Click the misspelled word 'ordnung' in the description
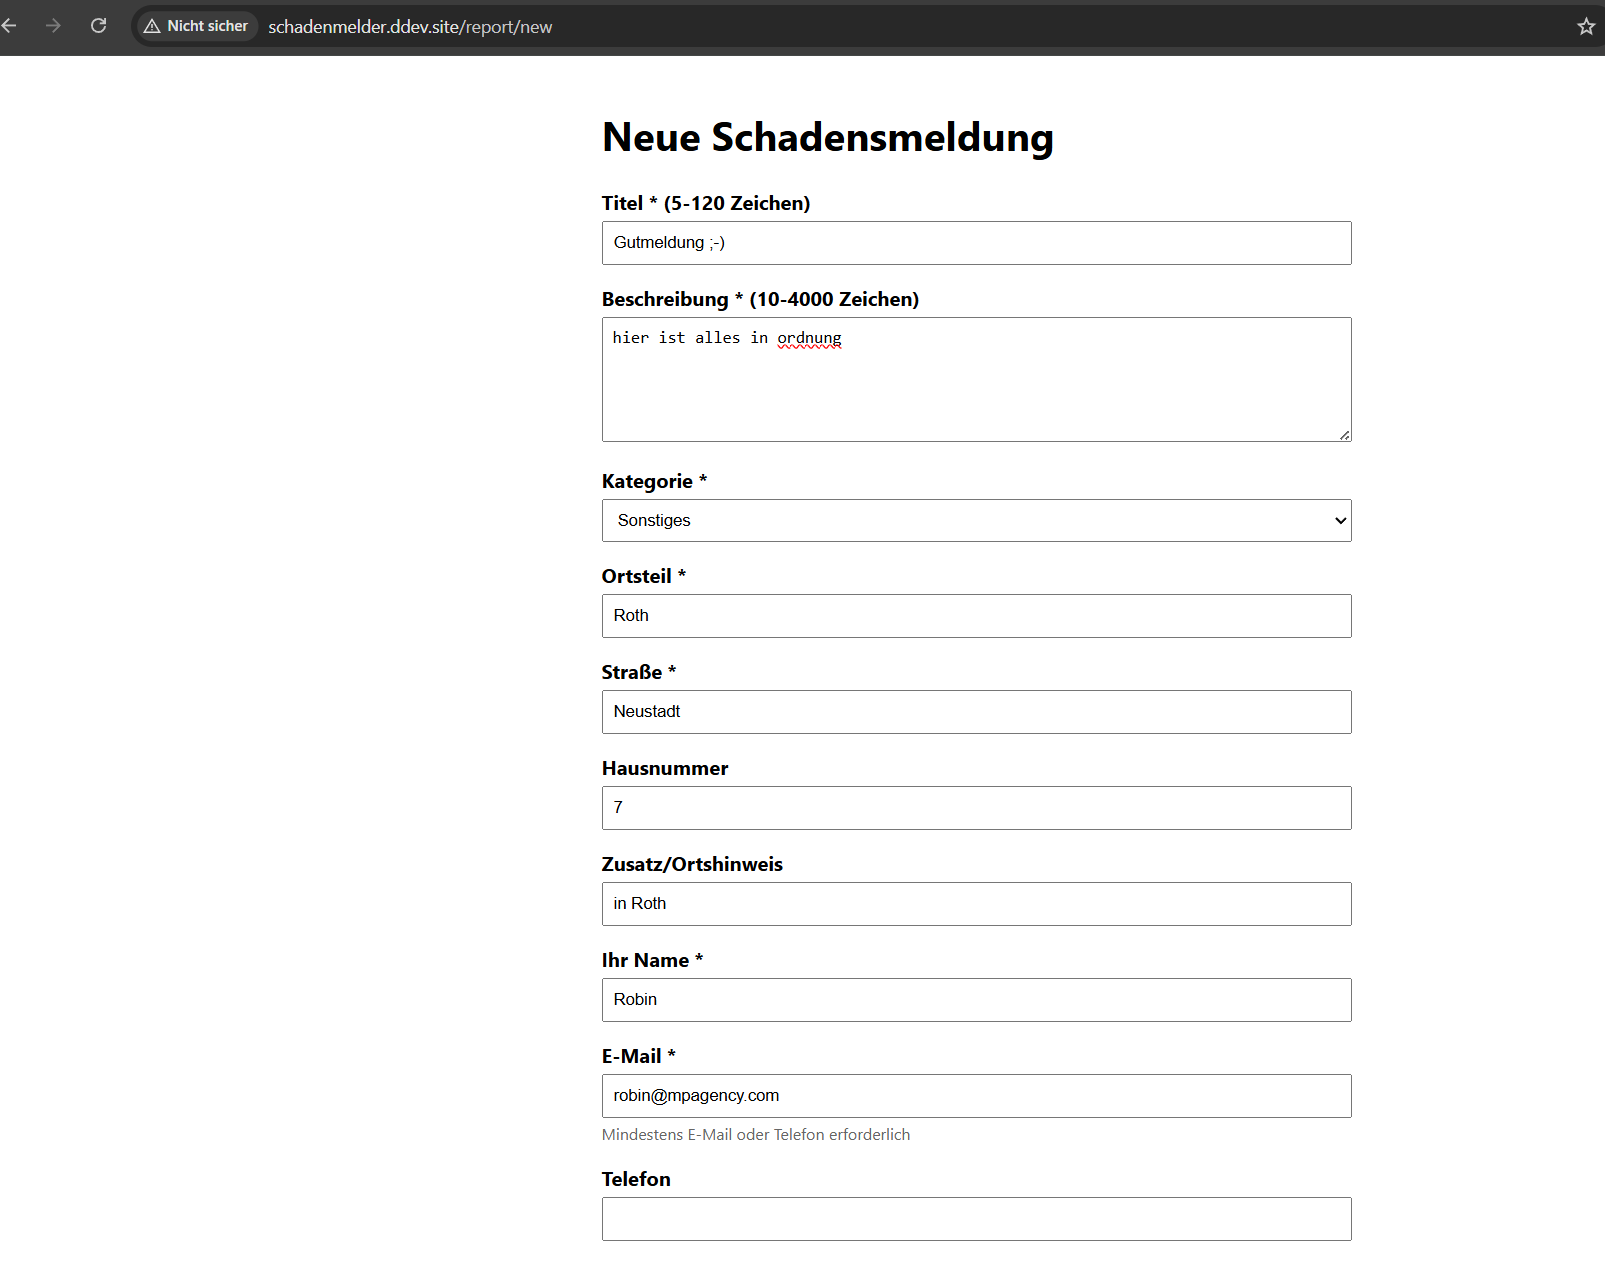The image size is (1605, 1263). click(x=808, y=338)
